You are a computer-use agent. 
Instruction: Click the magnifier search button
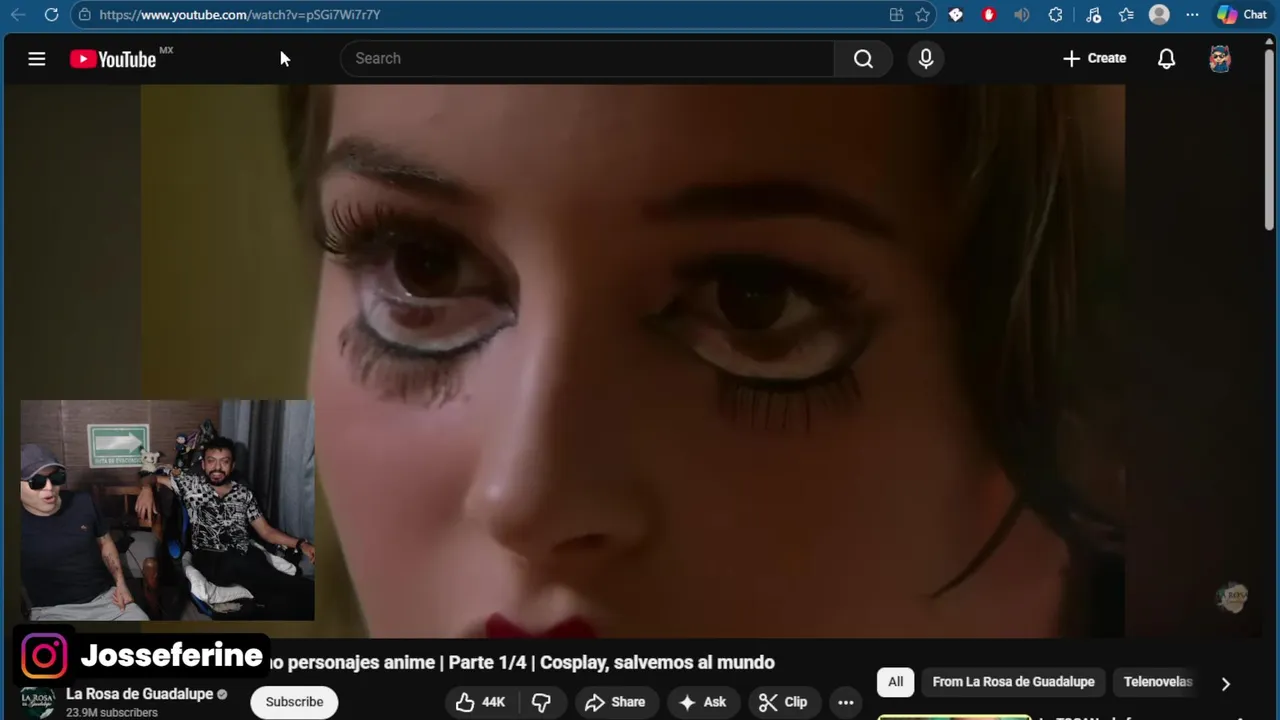863,59
